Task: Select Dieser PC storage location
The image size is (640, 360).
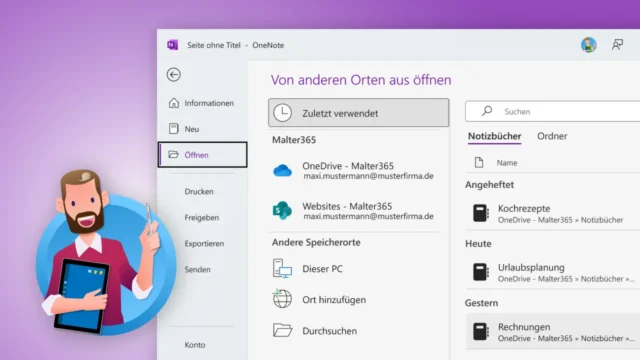Action: [x=322, y=269]
